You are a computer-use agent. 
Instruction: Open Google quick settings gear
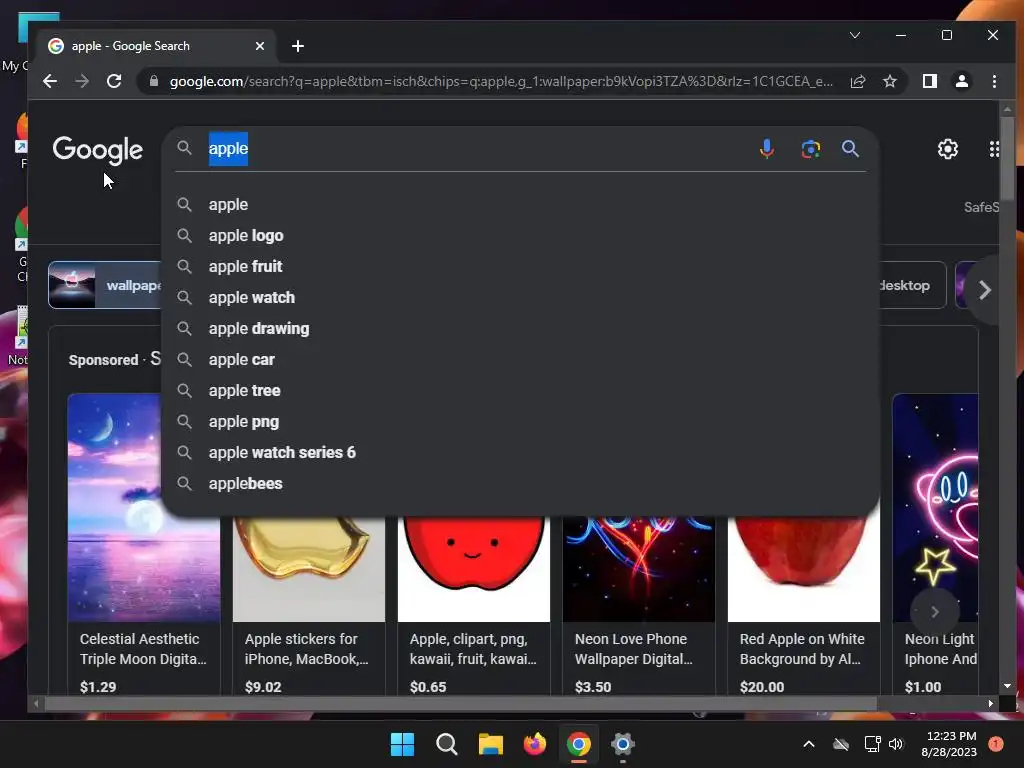pos(948,149)
